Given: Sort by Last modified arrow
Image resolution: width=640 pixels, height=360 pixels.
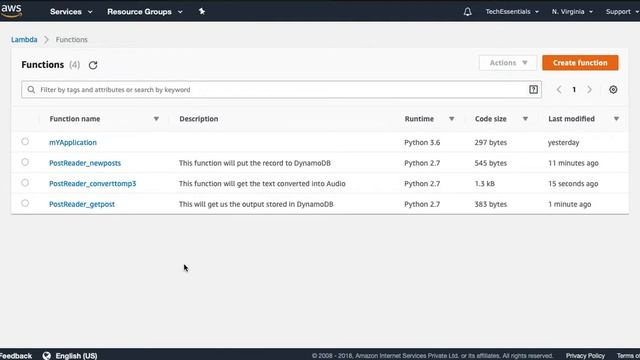Looking at the screenshot, I should (616, 119).
